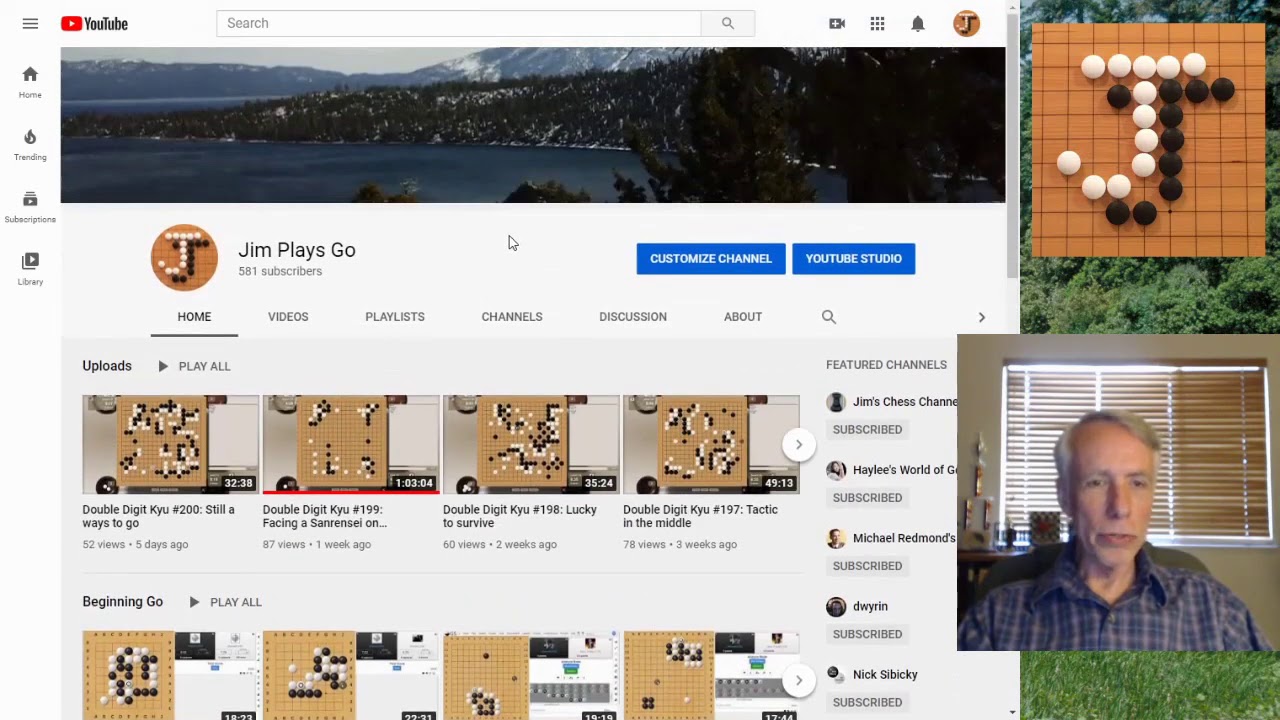
Task: Advance the Beginning Go carousel to the right
Action: [798, 681]
